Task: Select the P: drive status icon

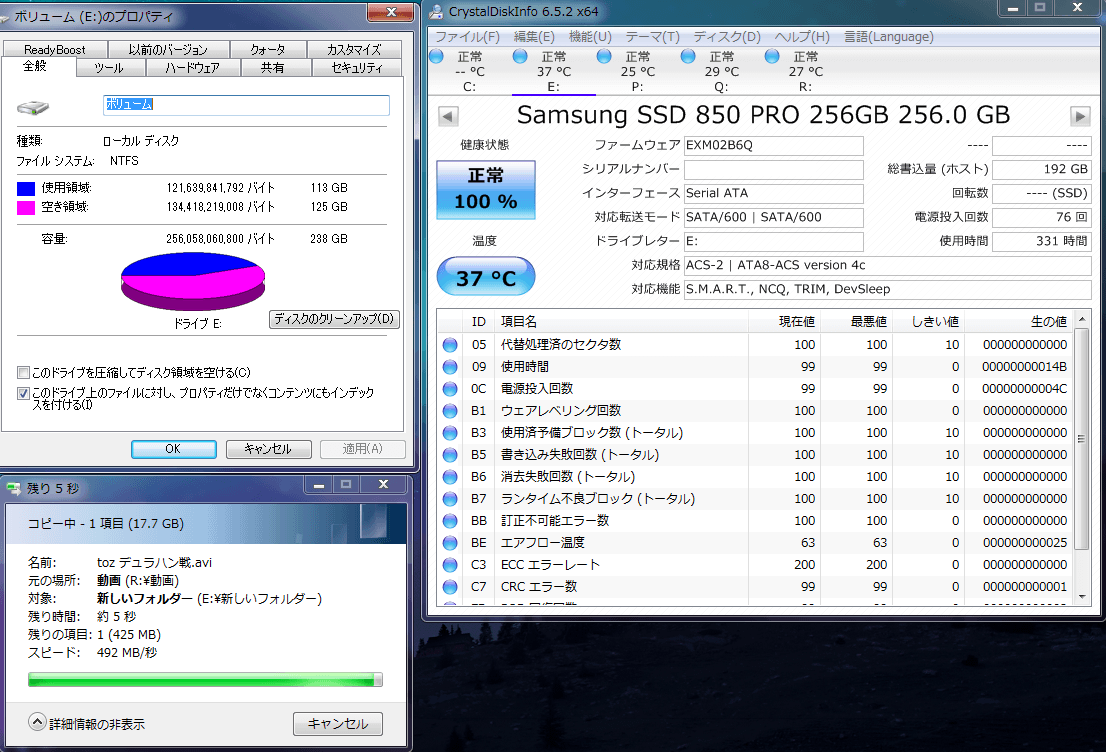Action: point(604,56)
